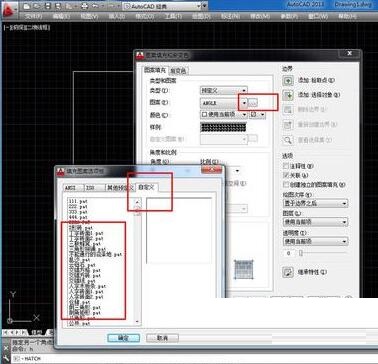This screenshot has width=378, height=364.
Task: Open the AutoCAD 经典 workspace dropdown
Action: (162, 6)
